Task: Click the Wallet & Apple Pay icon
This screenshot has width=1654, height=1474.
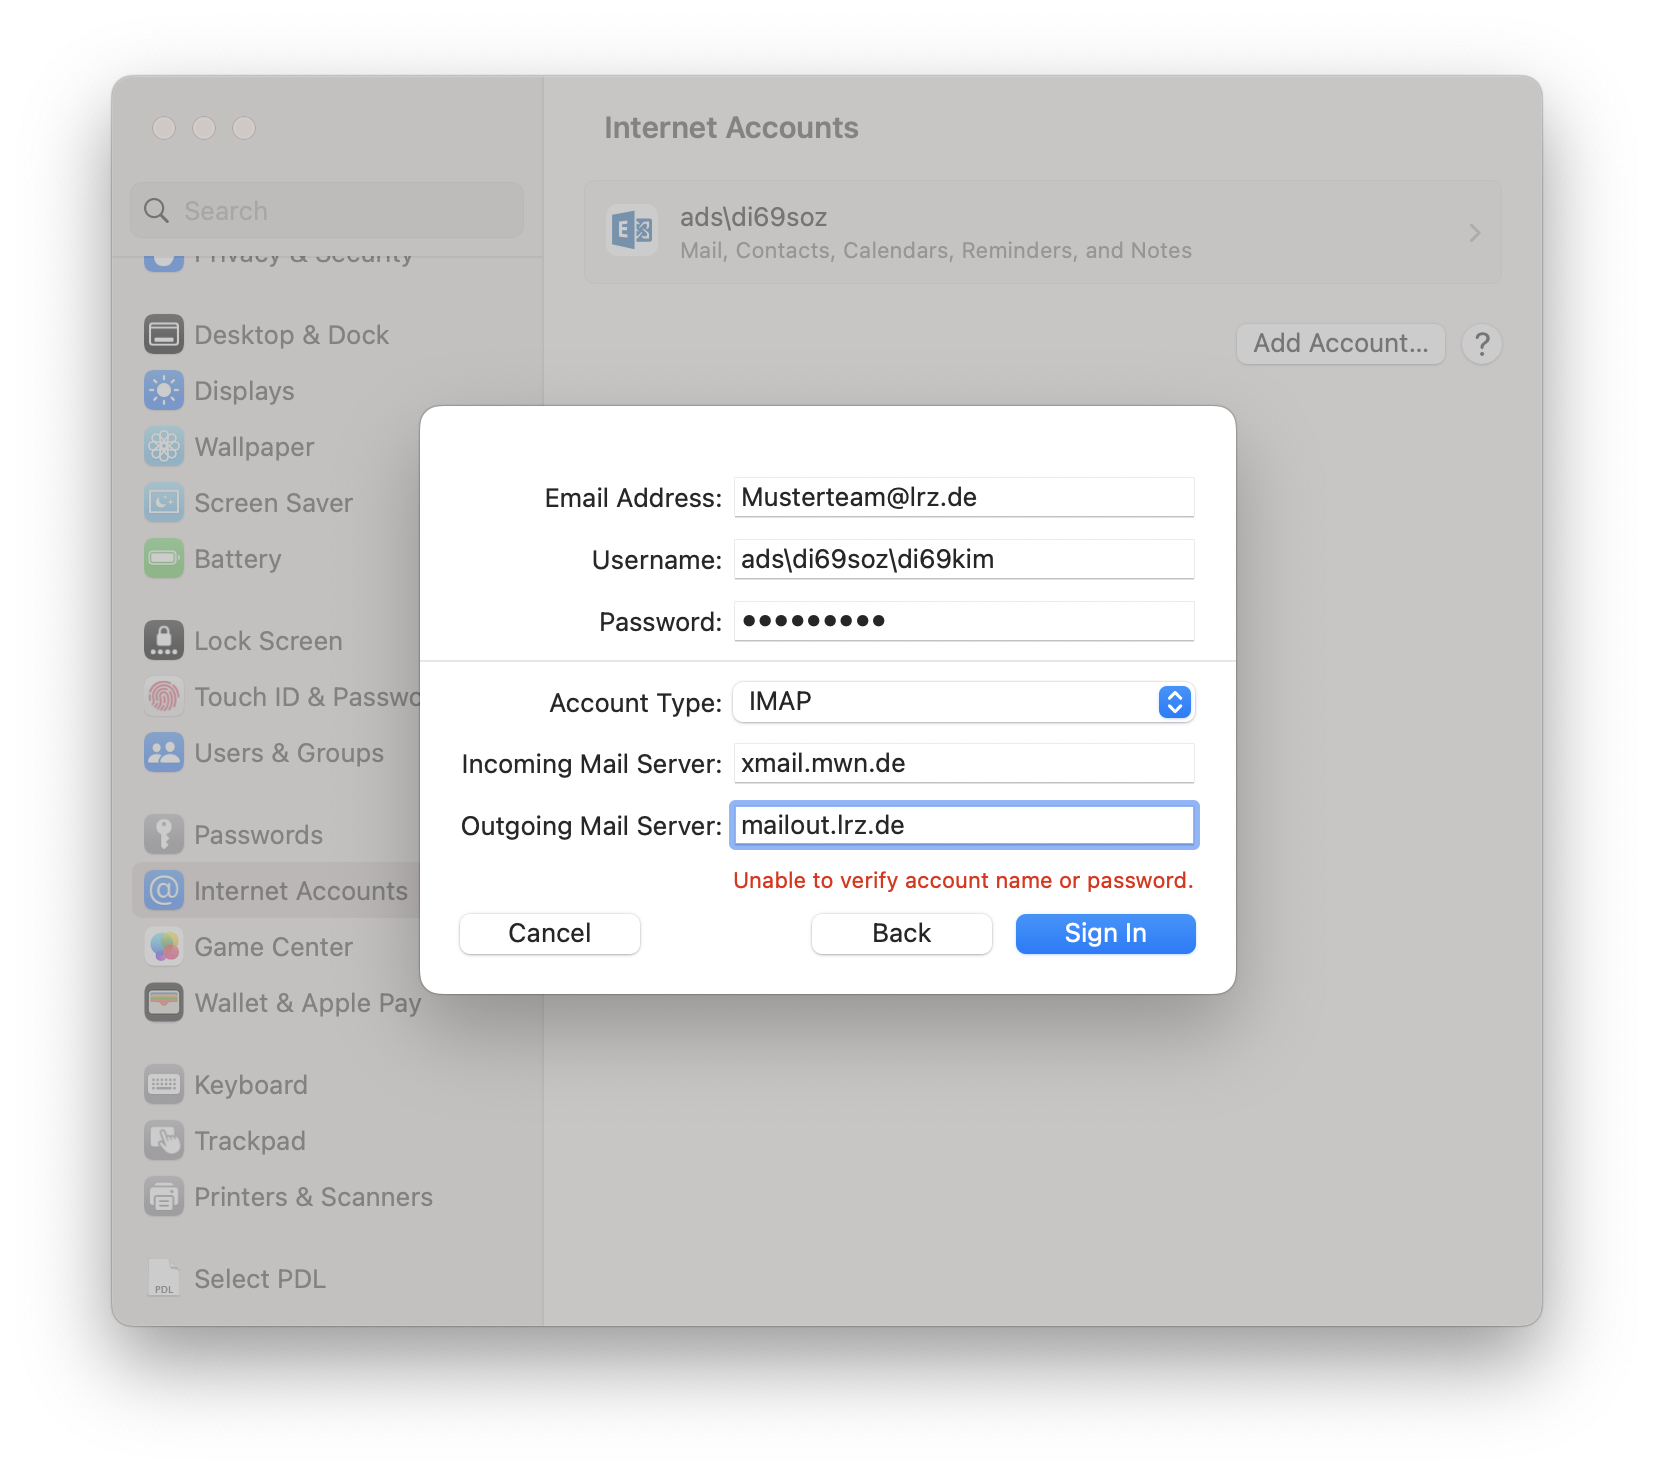Action: point(163,1002)
